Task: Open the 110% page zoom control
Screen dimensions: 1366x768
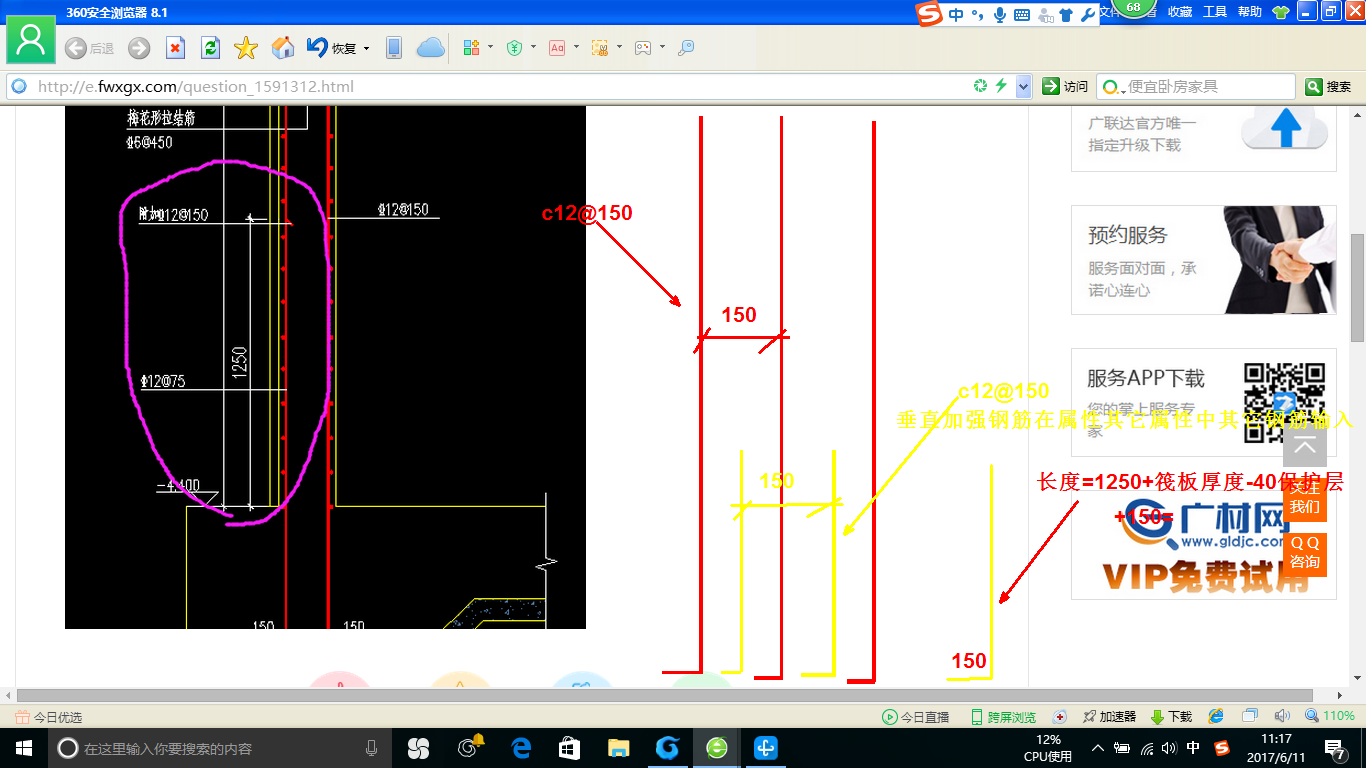Action: click(x=1330, y=716)
